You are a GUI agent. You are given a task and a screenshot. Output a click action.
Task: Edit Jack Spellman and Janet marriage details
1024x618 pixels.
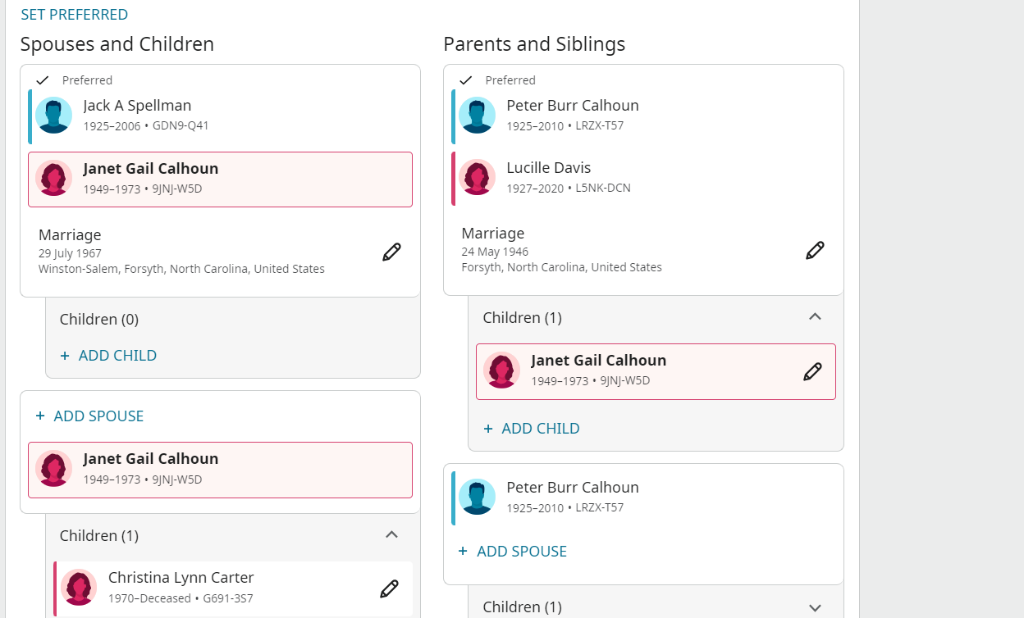(x=391, y=252)
